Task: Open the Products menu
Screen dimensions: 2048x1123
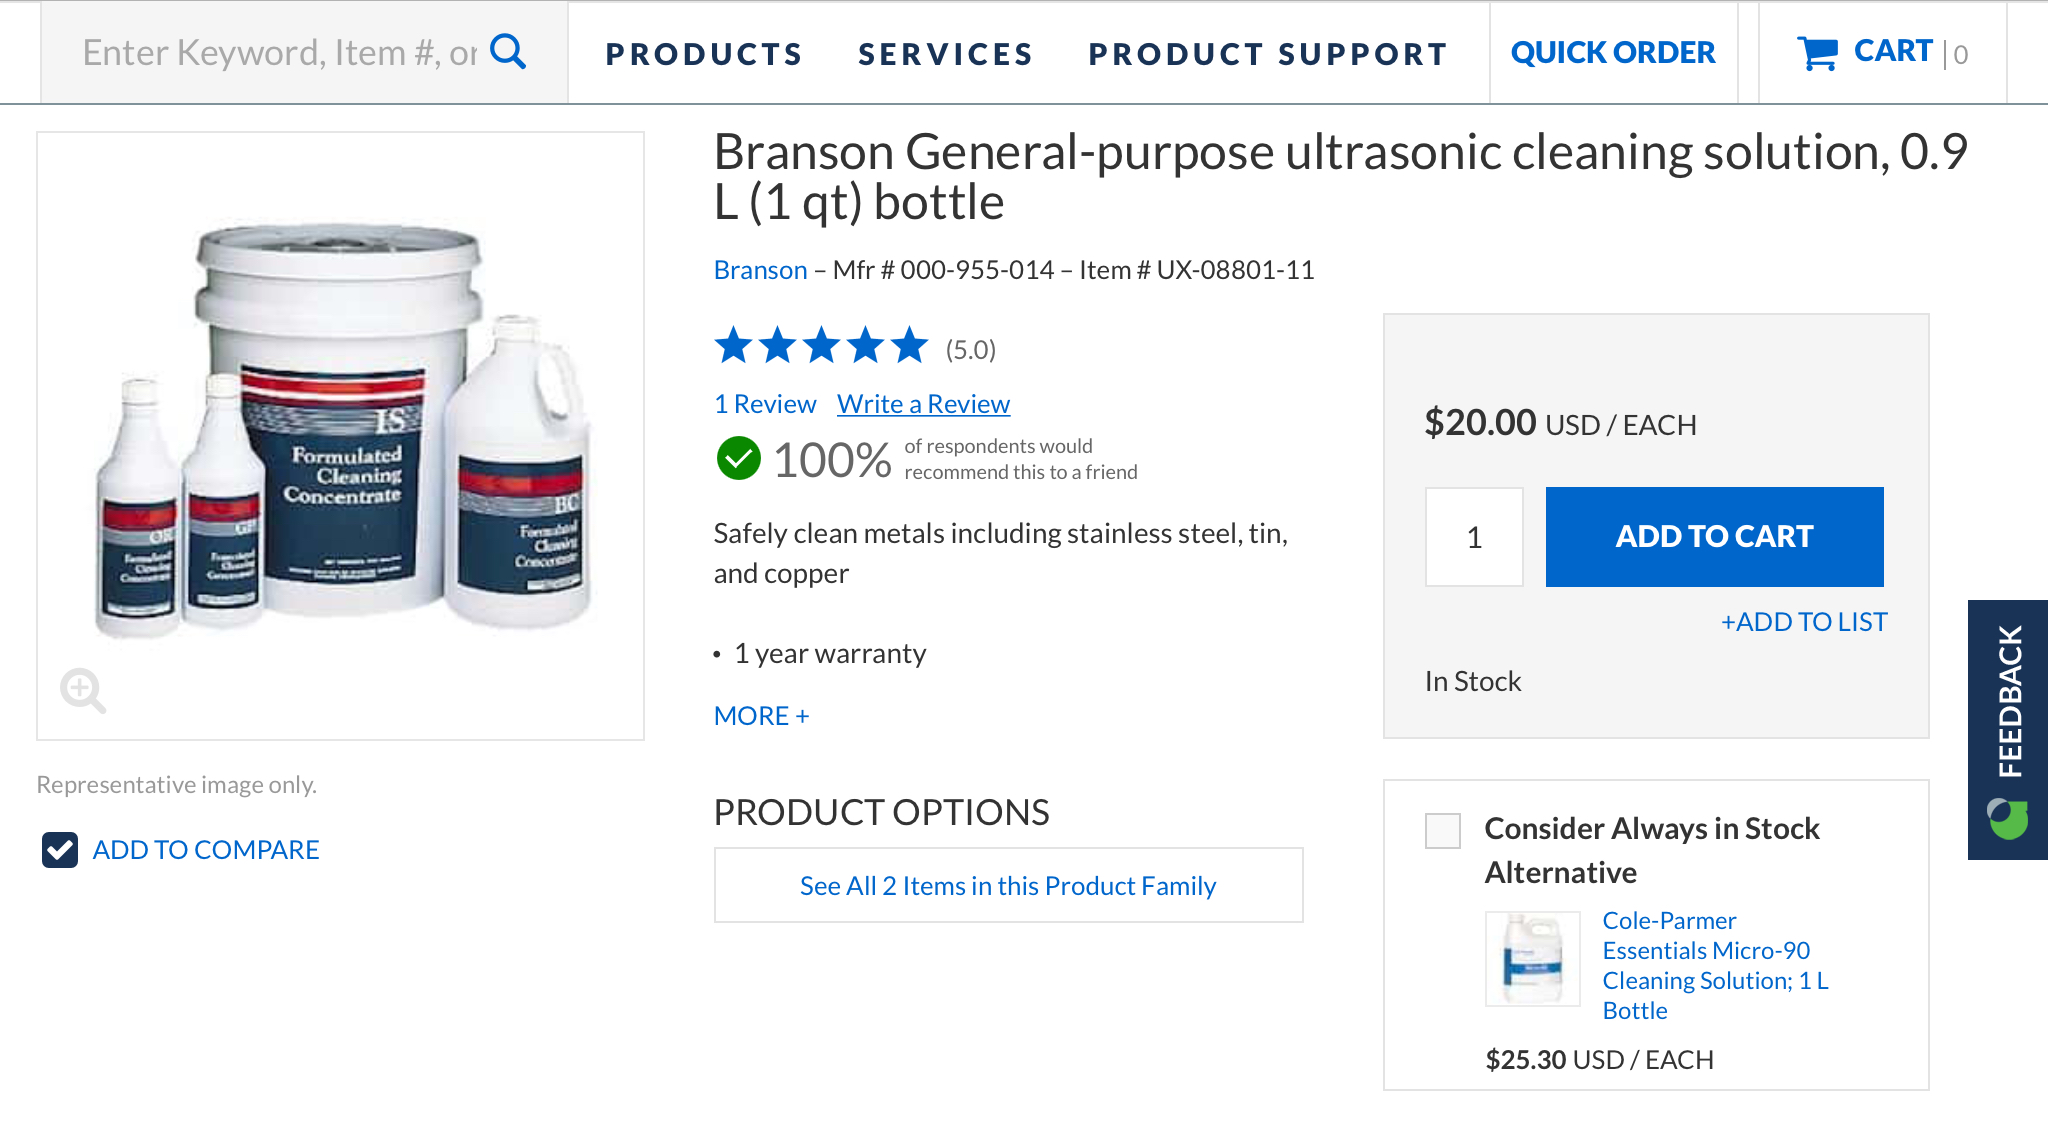Action: point(704,54)
